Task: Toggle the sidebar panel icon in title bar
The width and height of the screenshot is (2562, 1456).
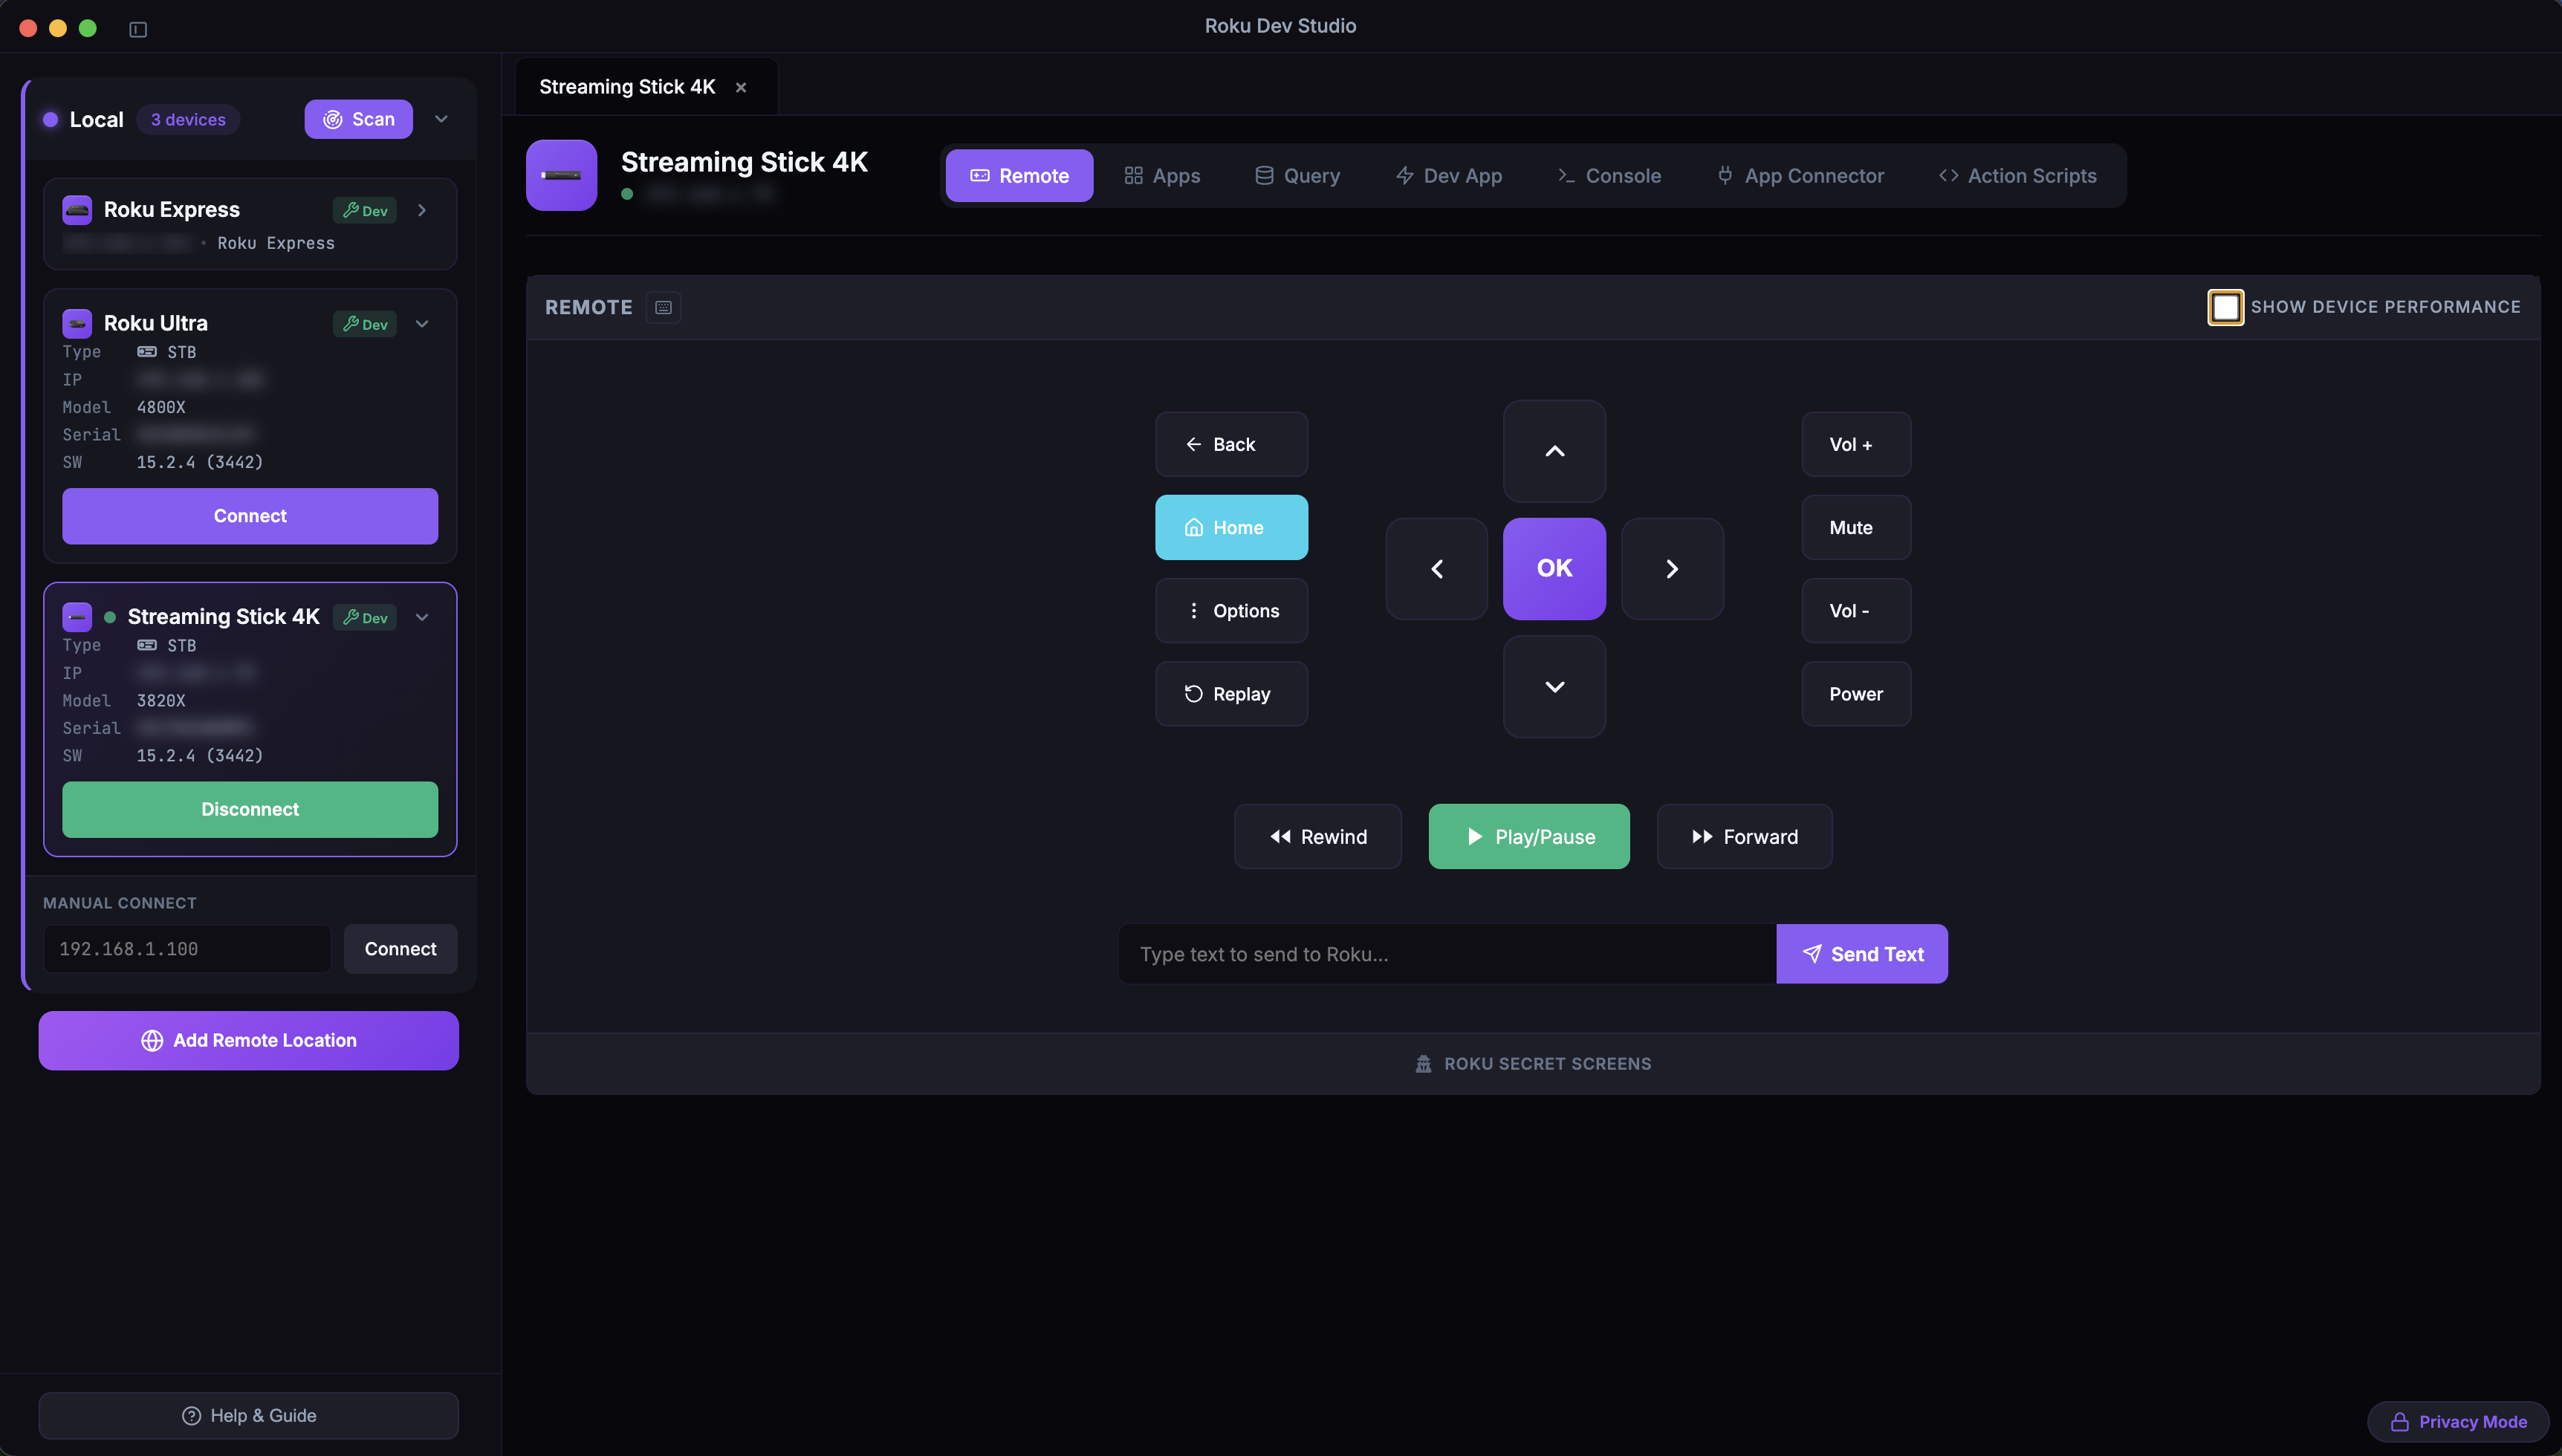Action: coord(138,29)
